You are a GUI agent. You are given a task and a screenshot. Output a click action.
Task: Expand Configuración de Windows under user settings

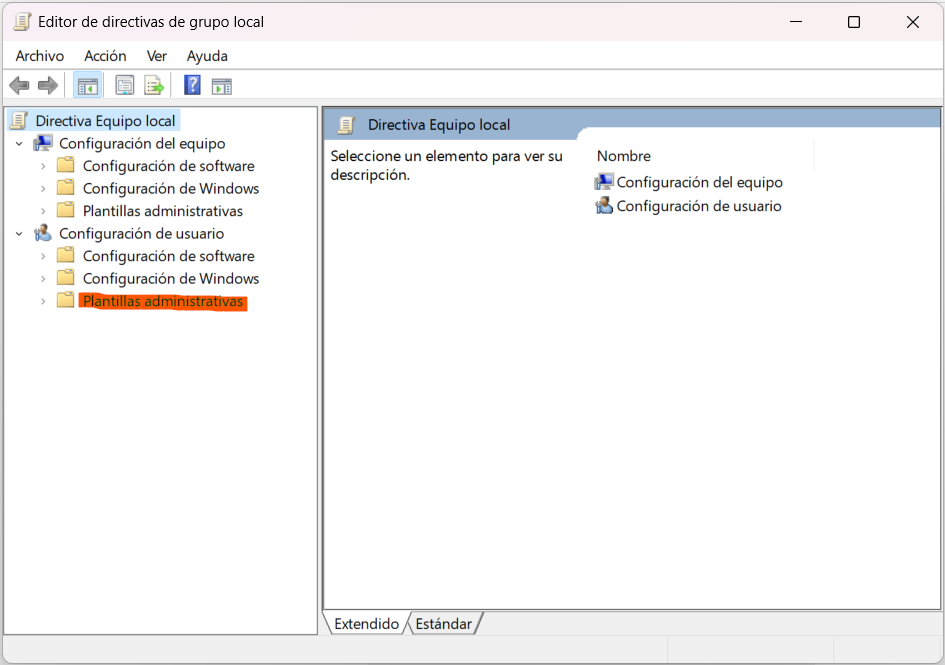click(x=43, y=278)
